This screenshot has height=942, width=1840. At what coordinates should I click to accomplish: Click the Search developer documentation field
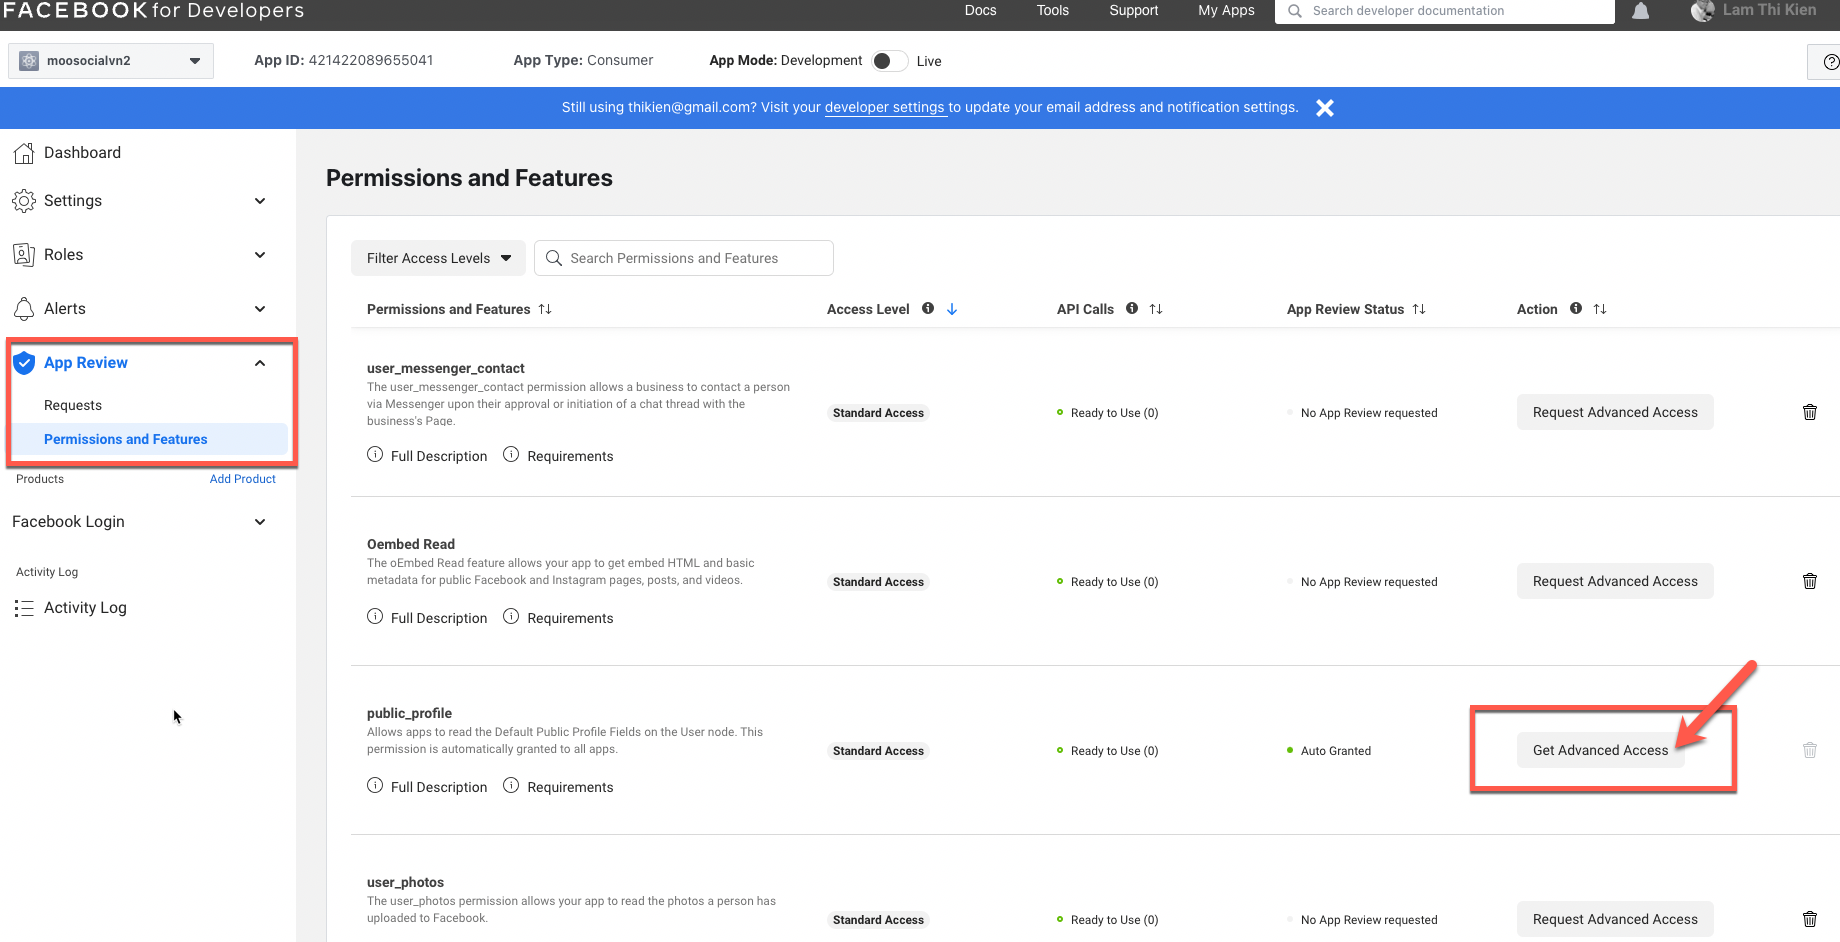click(1445, 11)
